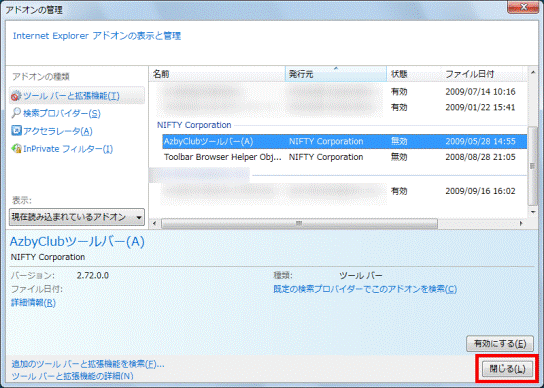Open ツール バーと拡張機能の詳細(N) link

point(73,376)
